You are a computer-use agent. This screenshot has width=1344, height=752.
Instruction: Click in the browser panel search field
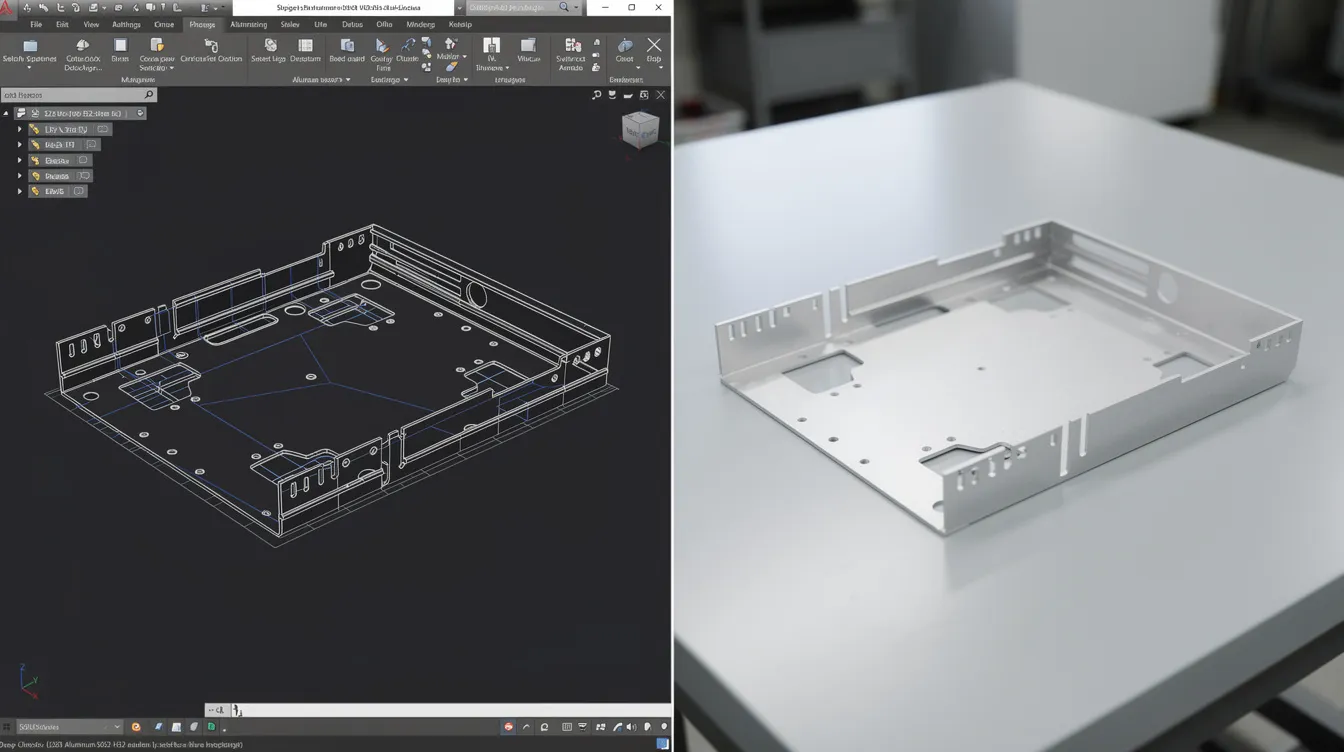[x=79, y=95]
